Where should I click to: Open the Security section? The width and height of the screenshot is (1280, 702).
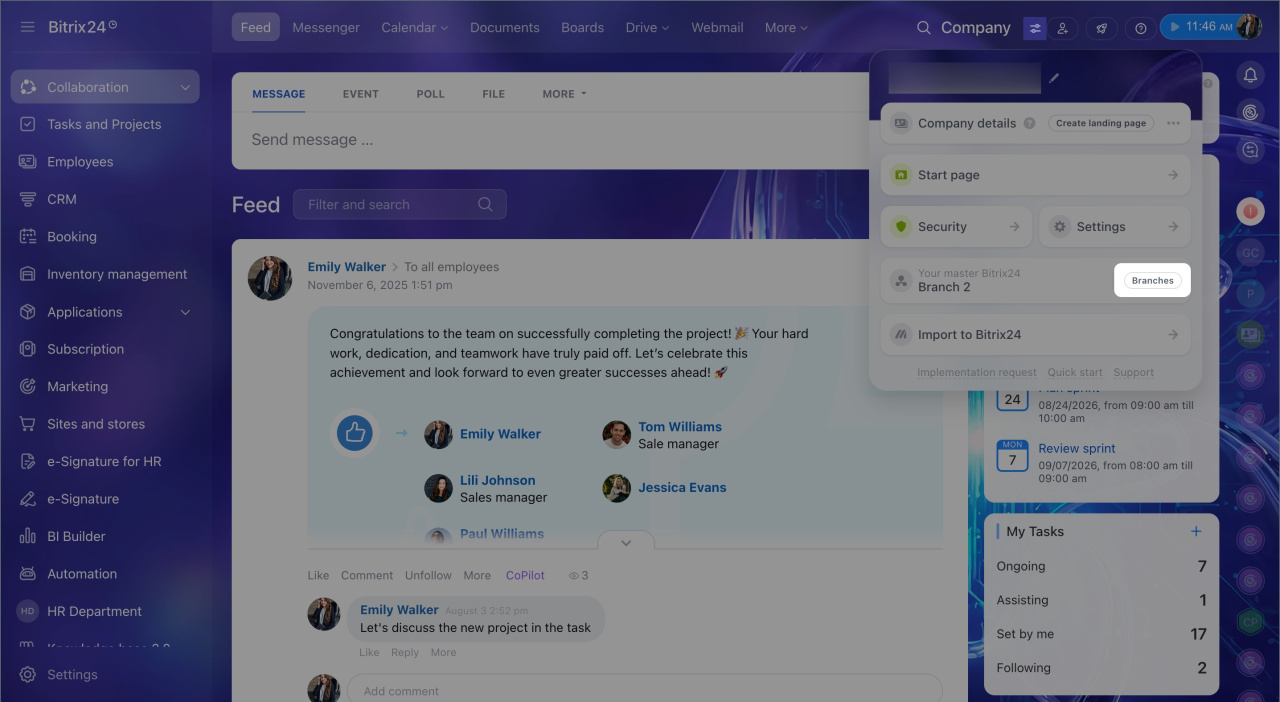[956, 227]
